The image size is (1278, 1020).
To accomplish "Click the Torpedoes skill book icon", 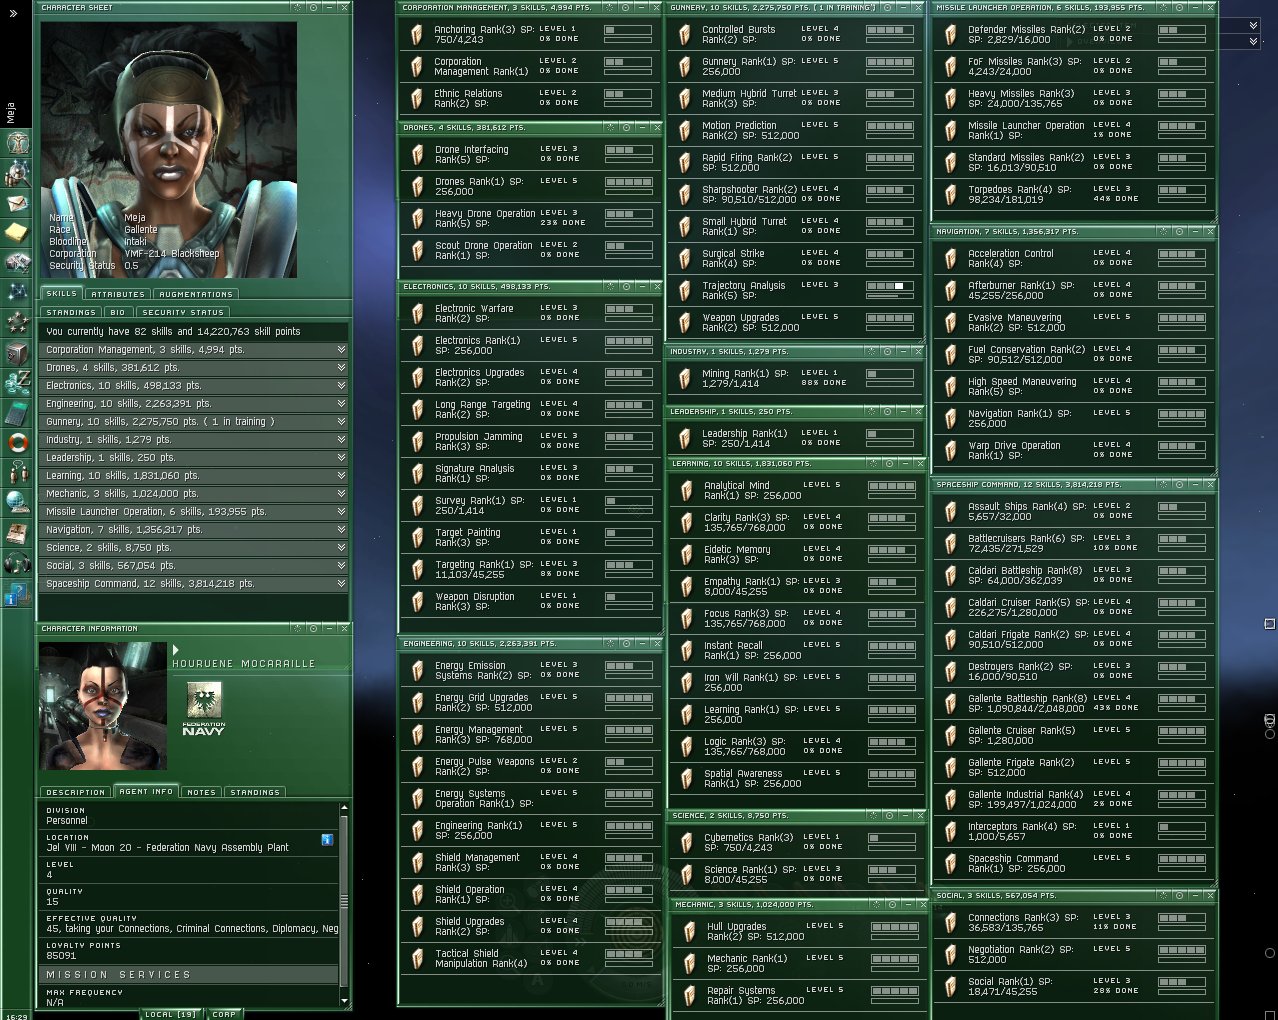I will (950, 194).
